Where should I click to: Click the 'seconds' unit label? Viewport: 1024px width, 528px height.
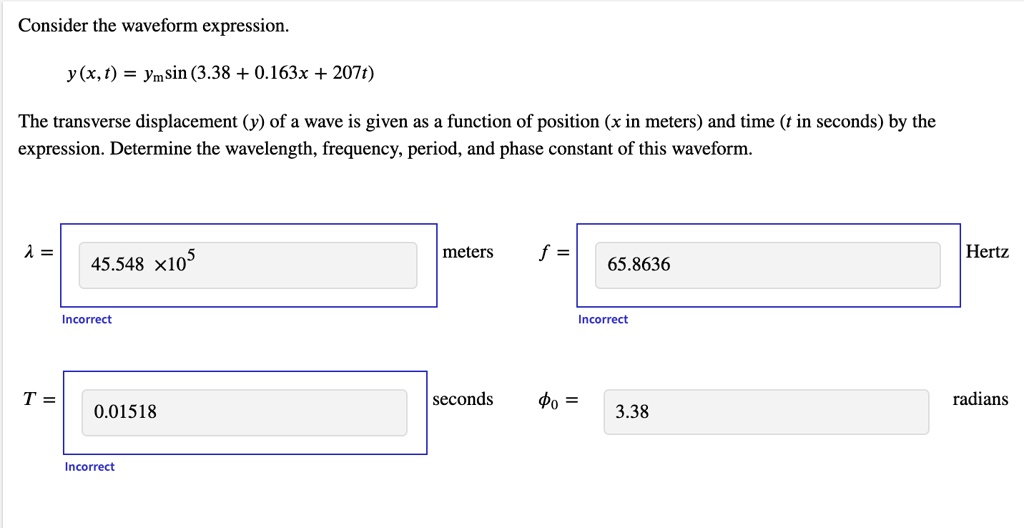click(463, 399)
